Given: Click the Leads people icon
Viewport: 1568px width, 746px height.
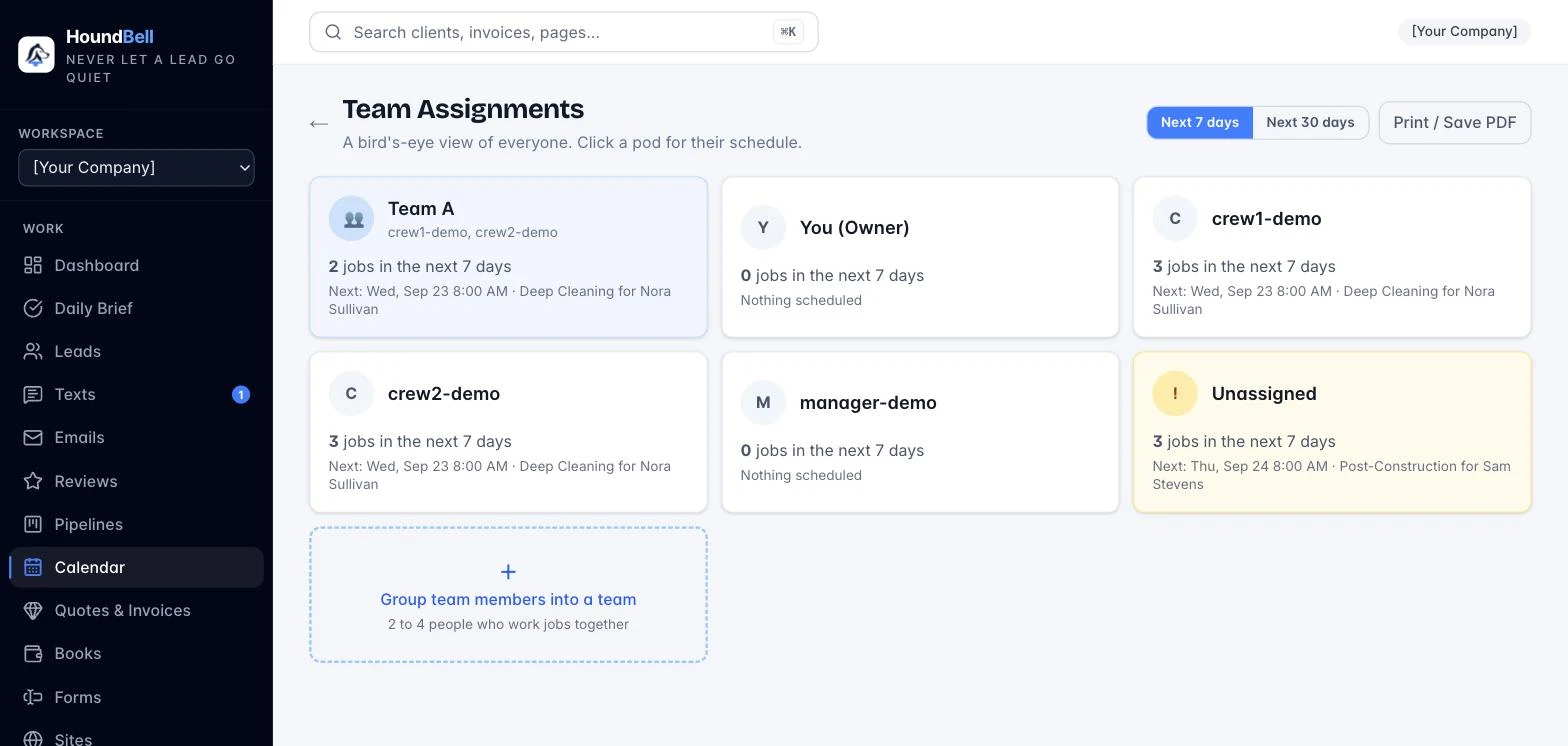Looking at the screenshot, I should point(33,351).
